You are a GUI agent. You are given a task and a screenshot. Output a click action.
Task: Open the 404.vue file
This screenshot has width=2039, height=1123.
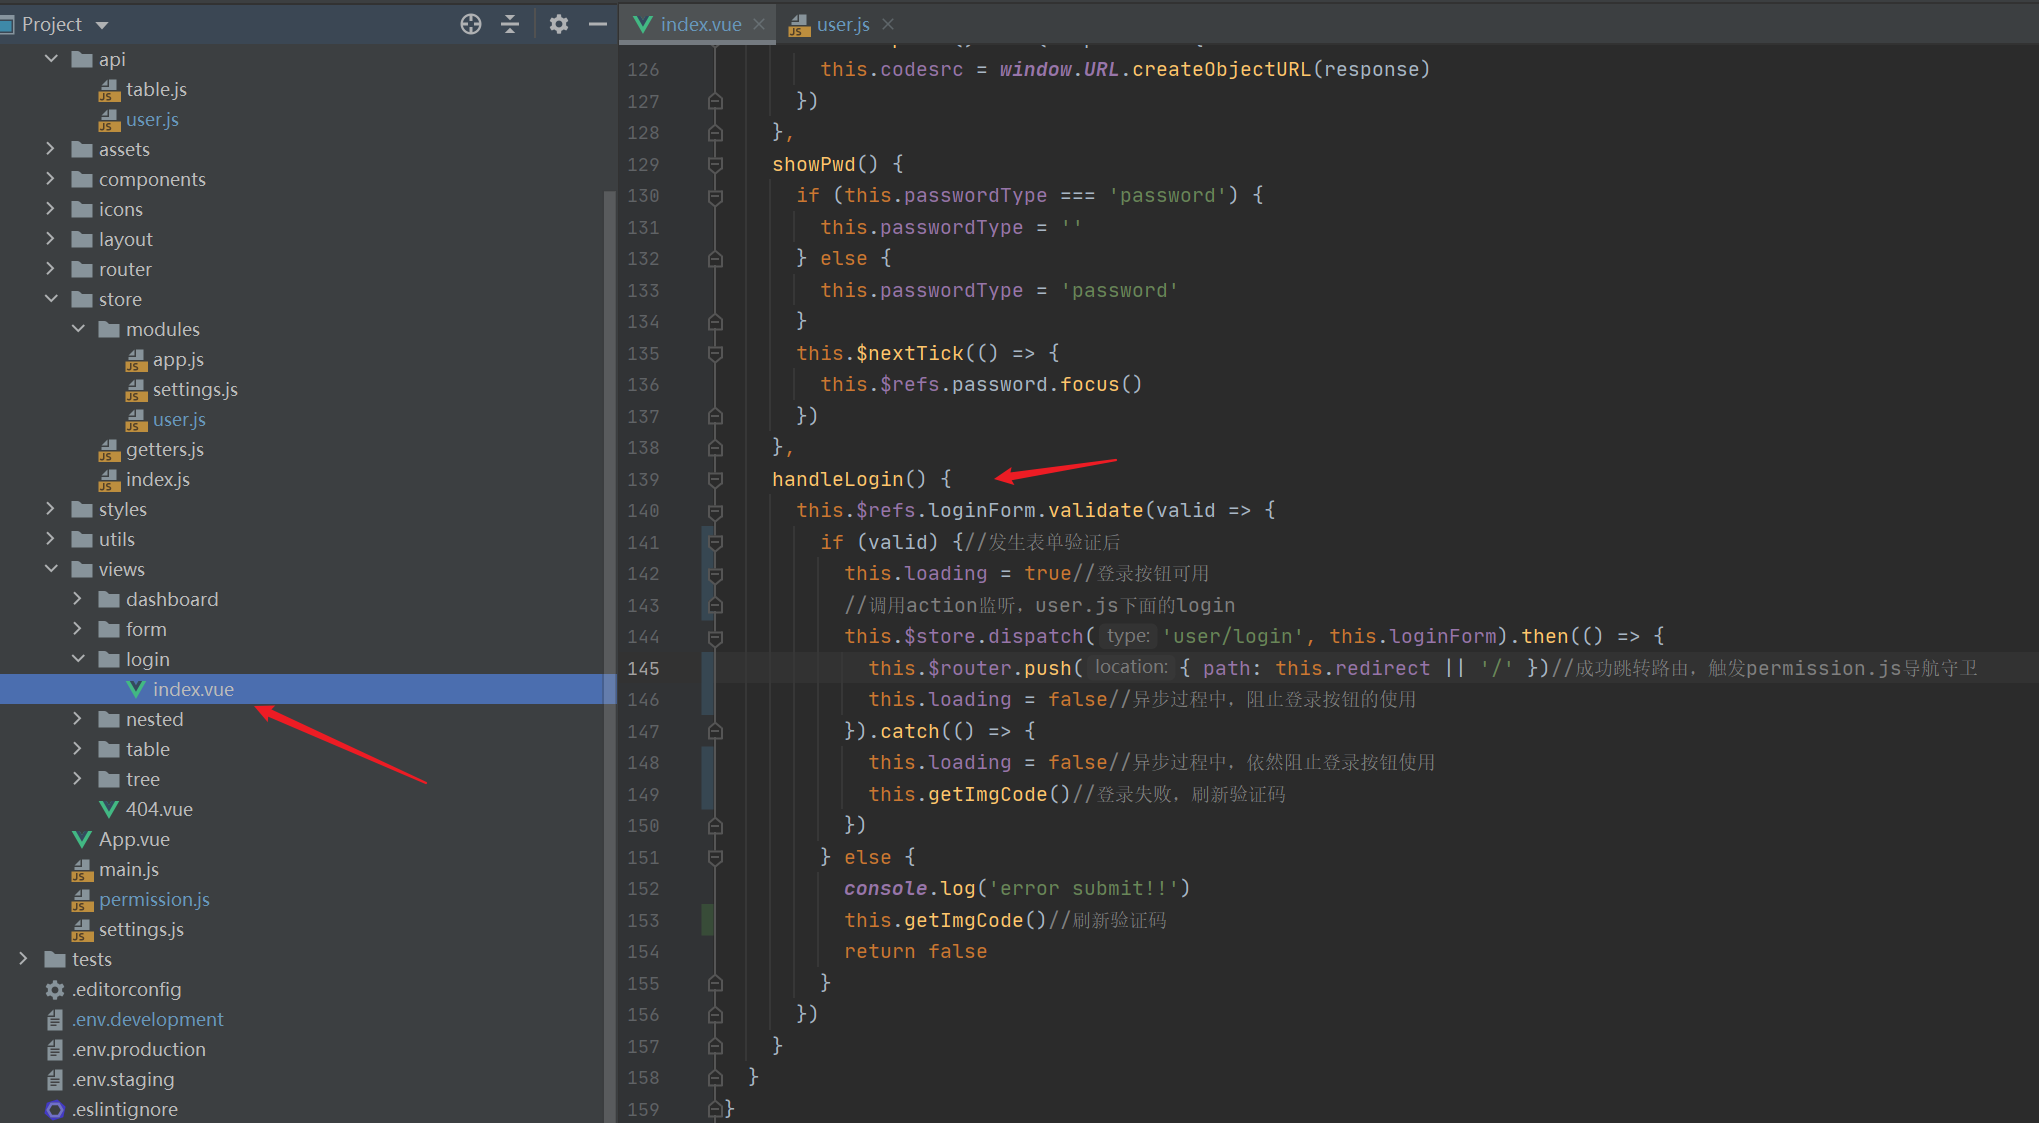159,809
